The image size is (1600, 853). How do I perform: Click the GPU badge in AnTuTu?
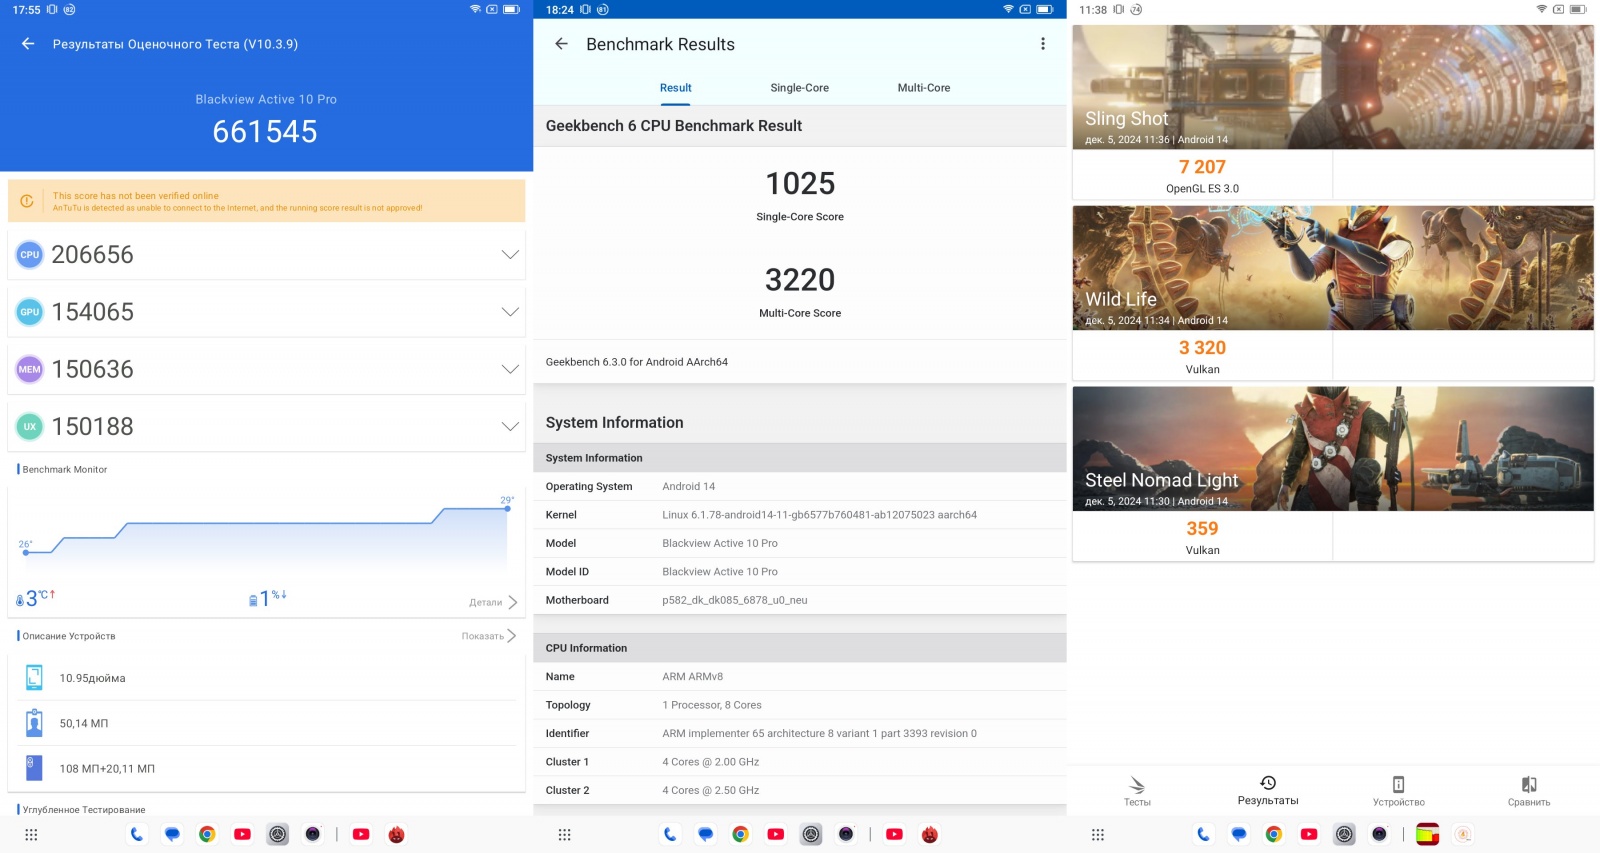[x=30, y=312]
